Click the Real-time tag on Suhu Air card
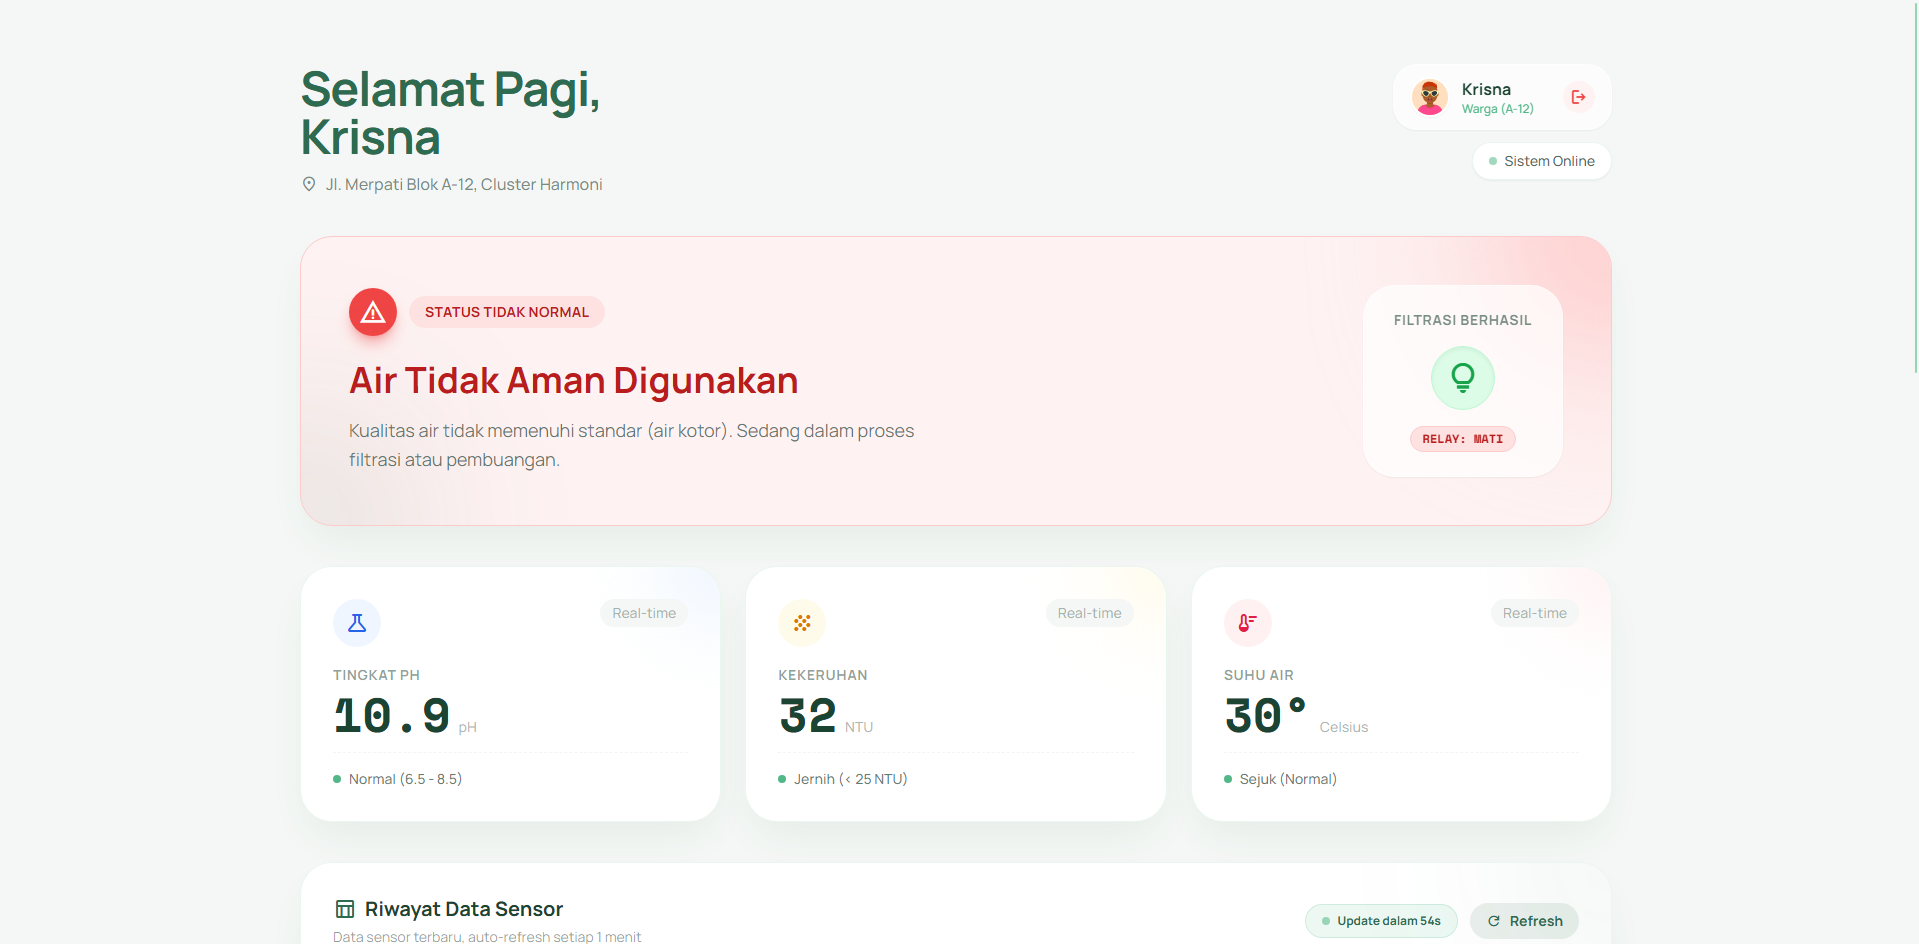1919x944 pixels. 1534,613
